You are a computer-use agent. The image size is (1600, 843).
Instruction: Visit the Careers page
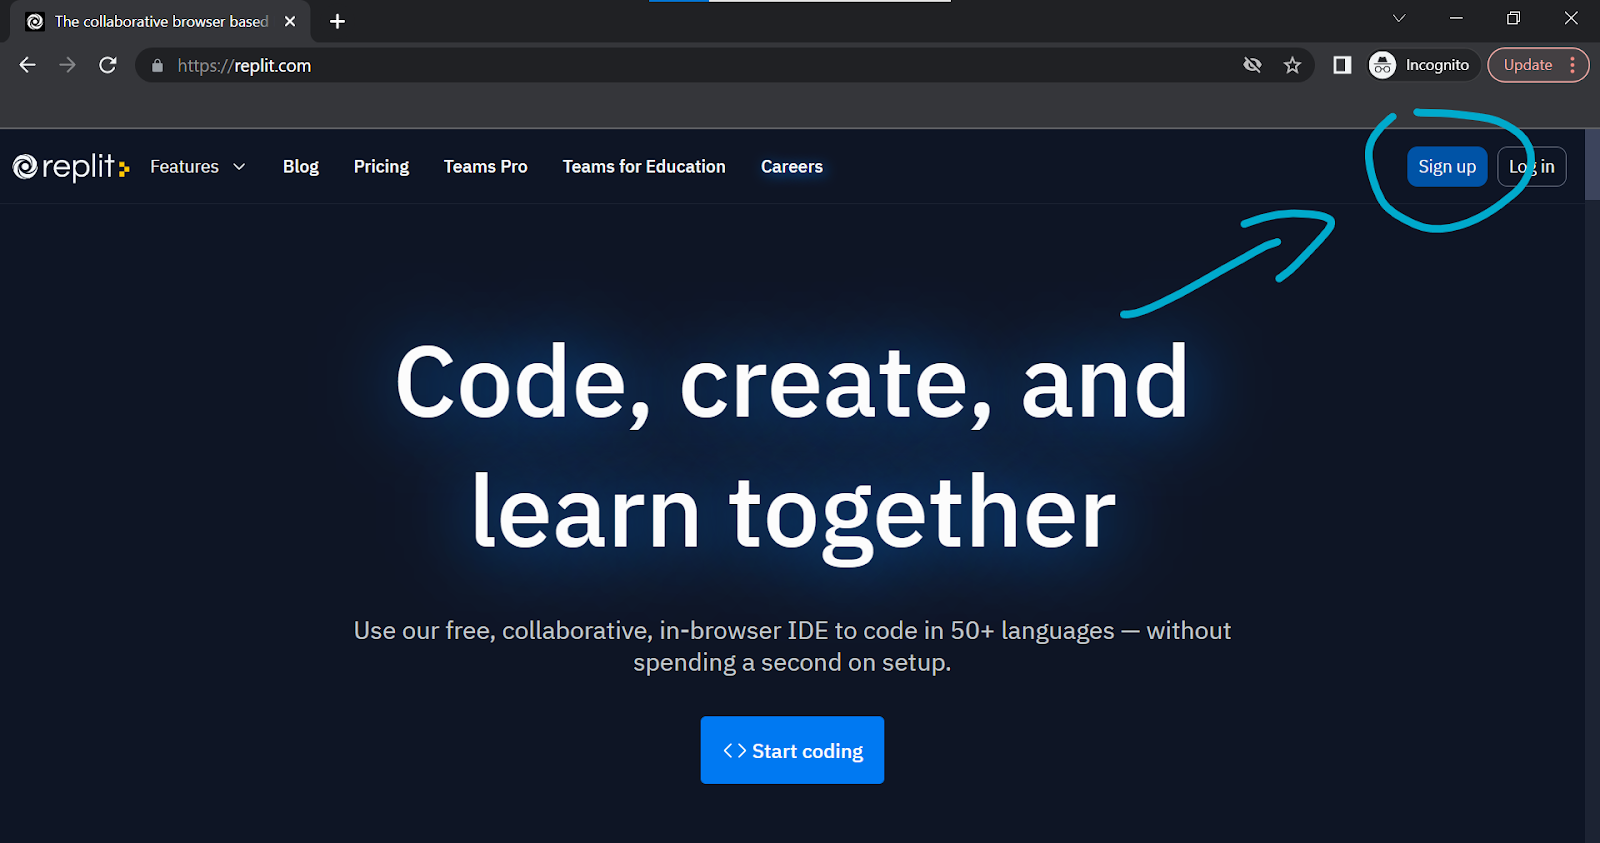pos(792,167)
